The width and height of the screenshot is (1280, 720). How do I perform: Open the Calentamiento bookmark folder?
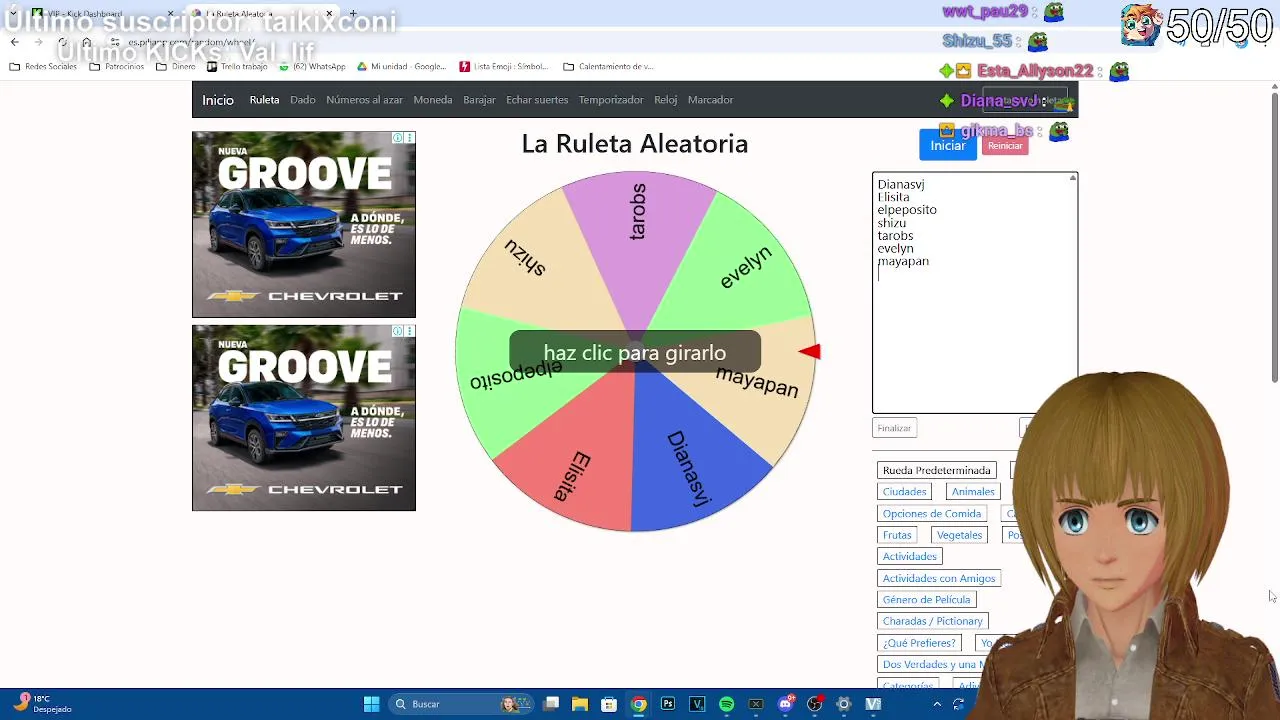(609, 67)
